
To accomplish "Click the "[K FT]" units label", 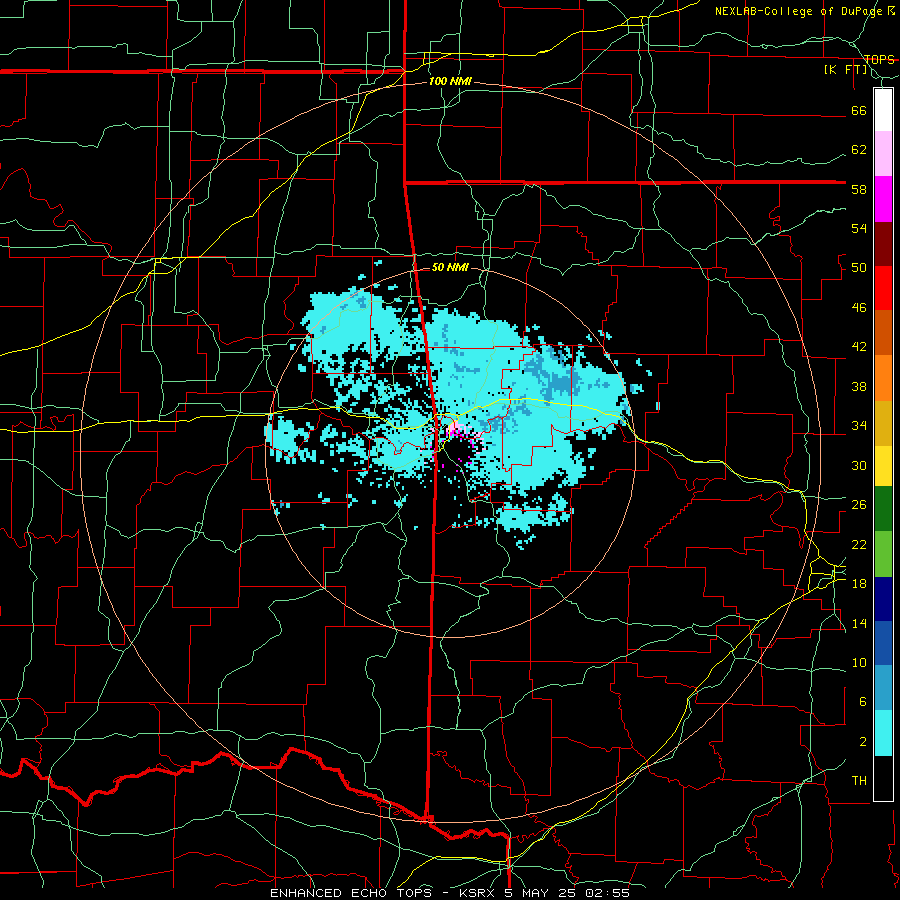I will coord(846,69).
